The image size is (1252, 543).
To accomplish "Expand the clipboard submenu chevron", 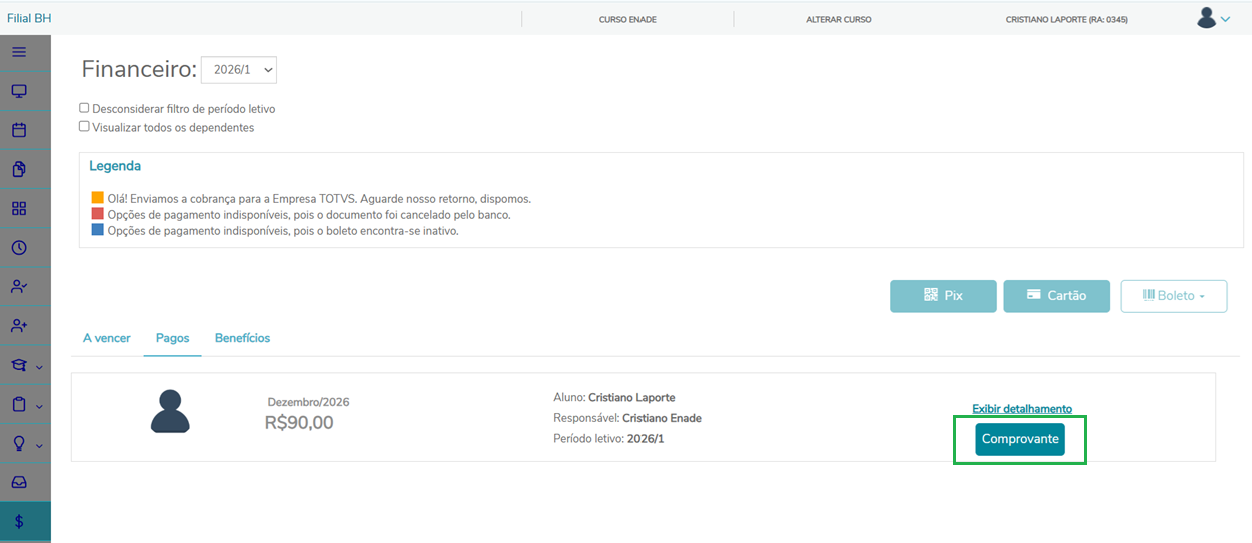I will tap(39, 406).
